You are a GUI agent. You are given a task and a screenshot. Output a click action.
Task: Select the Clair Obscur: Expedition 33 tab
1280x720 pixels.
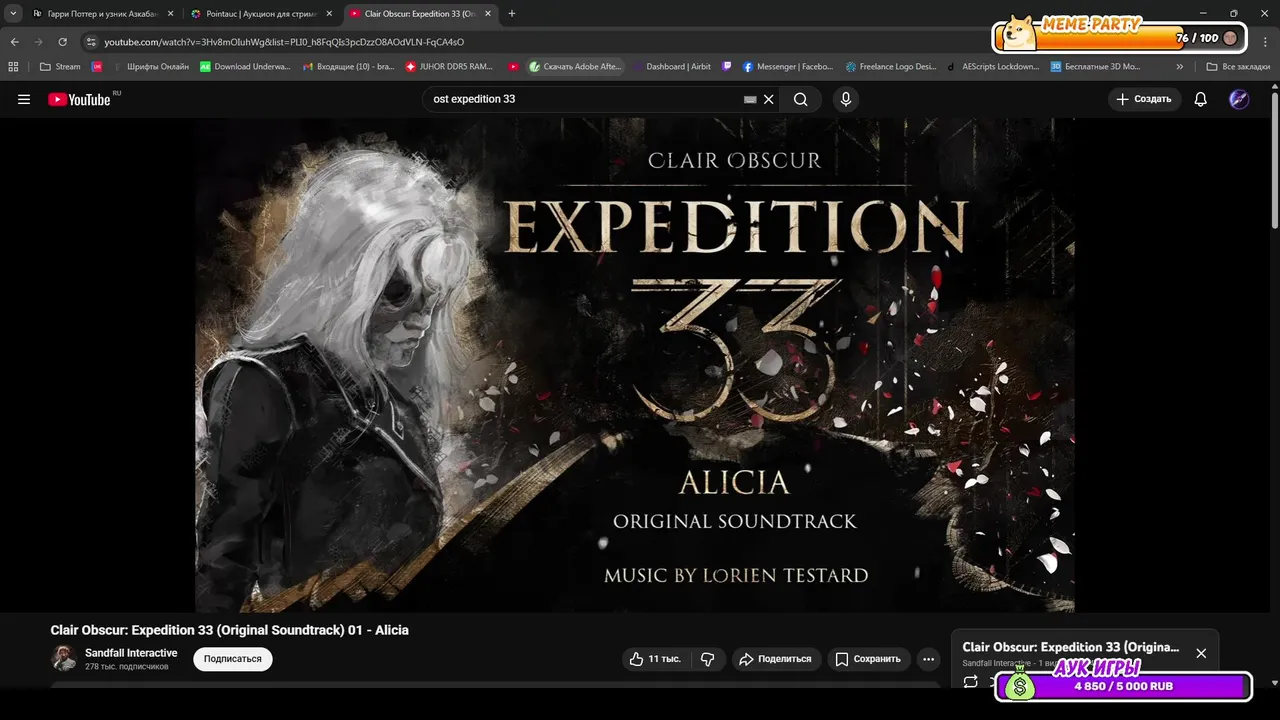coord(420,14)
